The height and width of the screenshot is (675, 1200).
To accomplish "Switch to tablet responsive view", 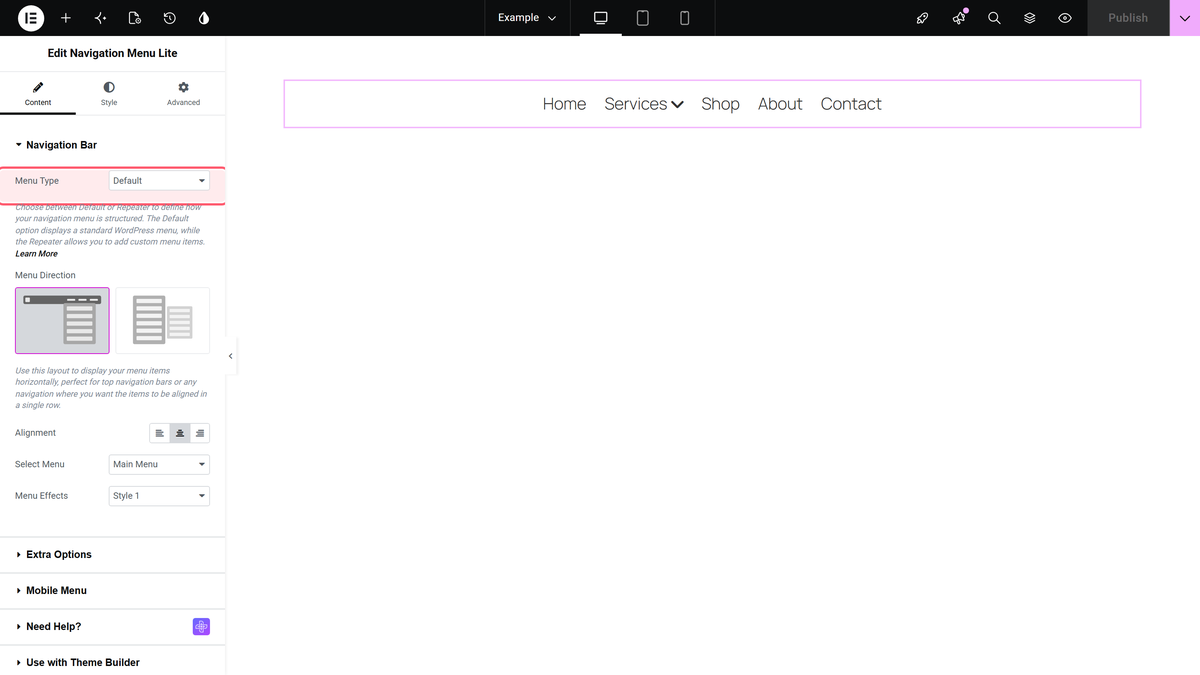I will (643, 18).
